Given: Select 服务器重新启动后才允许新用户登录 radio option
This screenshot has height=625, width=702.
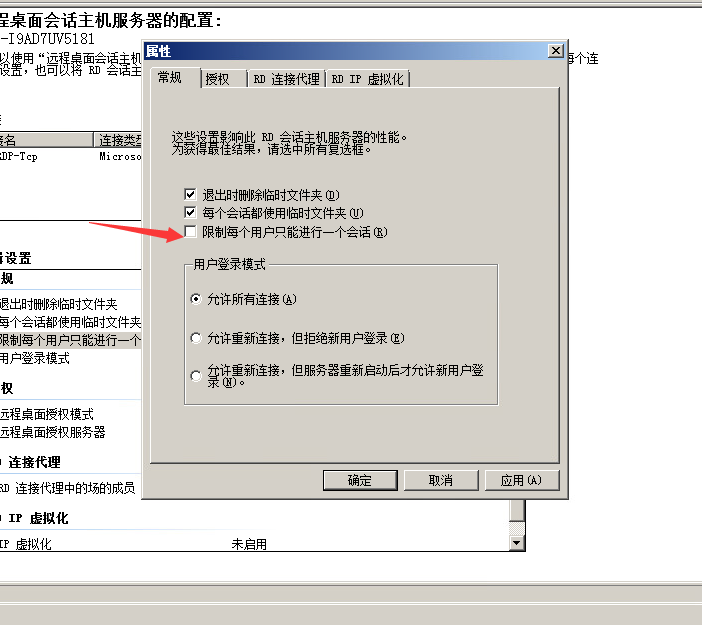Looking at the screenshot, I should [196, 376].
